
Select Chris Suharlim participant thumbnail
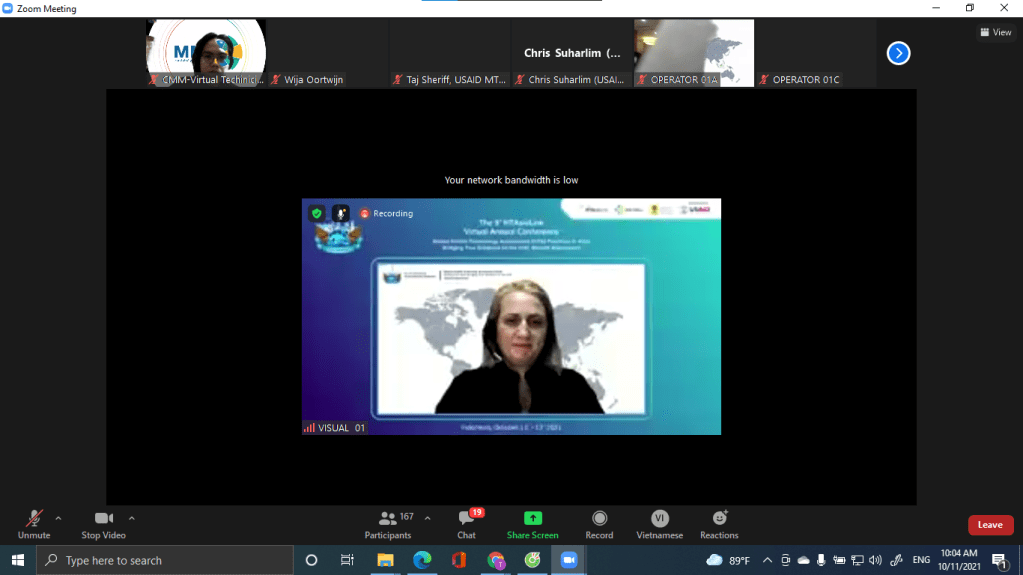pyautogui.click(x=573, y=53)
